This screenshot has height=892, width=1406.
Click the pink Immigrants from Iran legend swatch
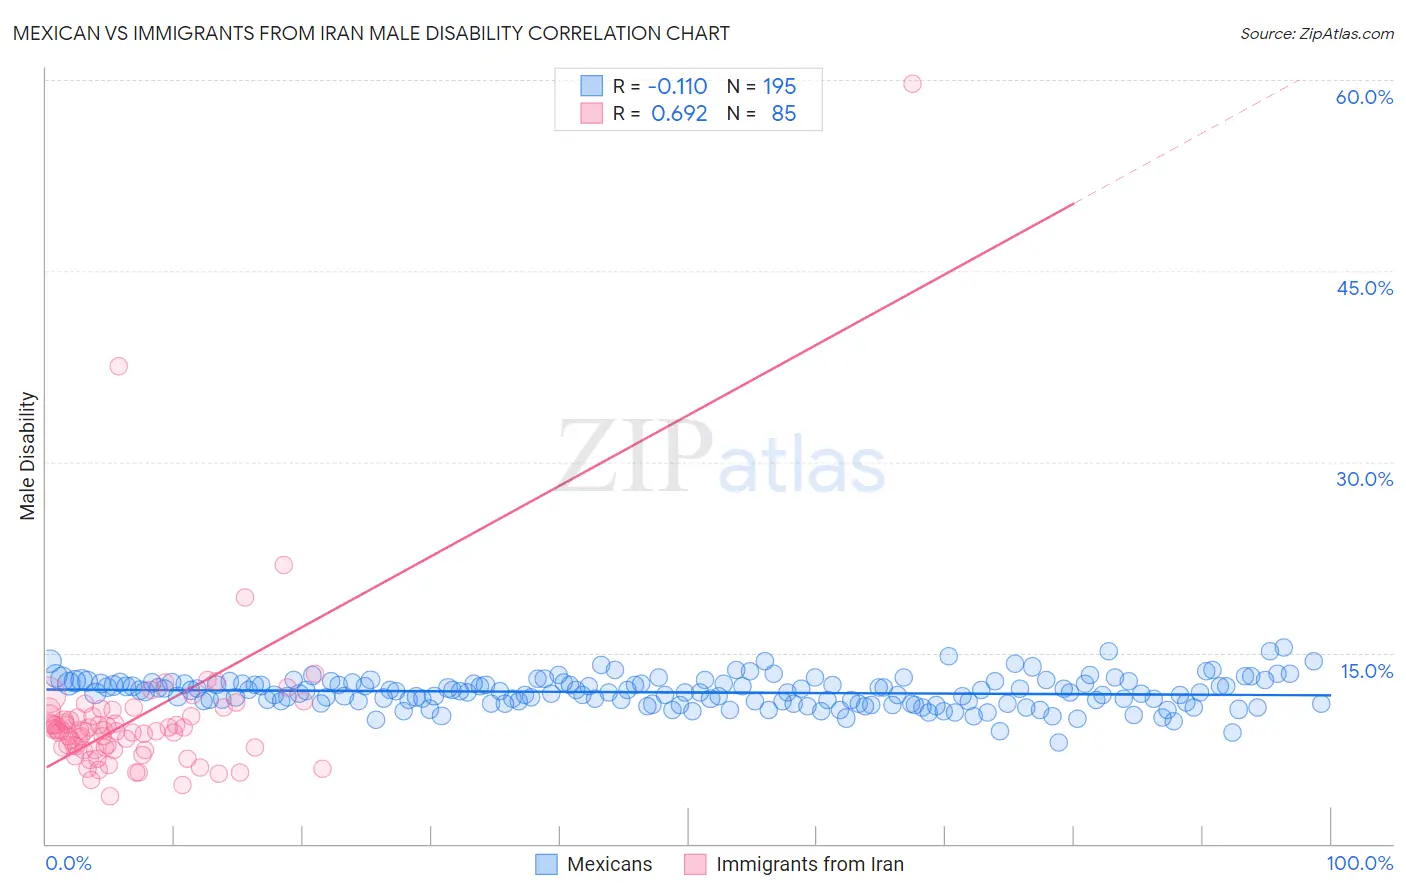pyautogui.click(x=695, y=864)
